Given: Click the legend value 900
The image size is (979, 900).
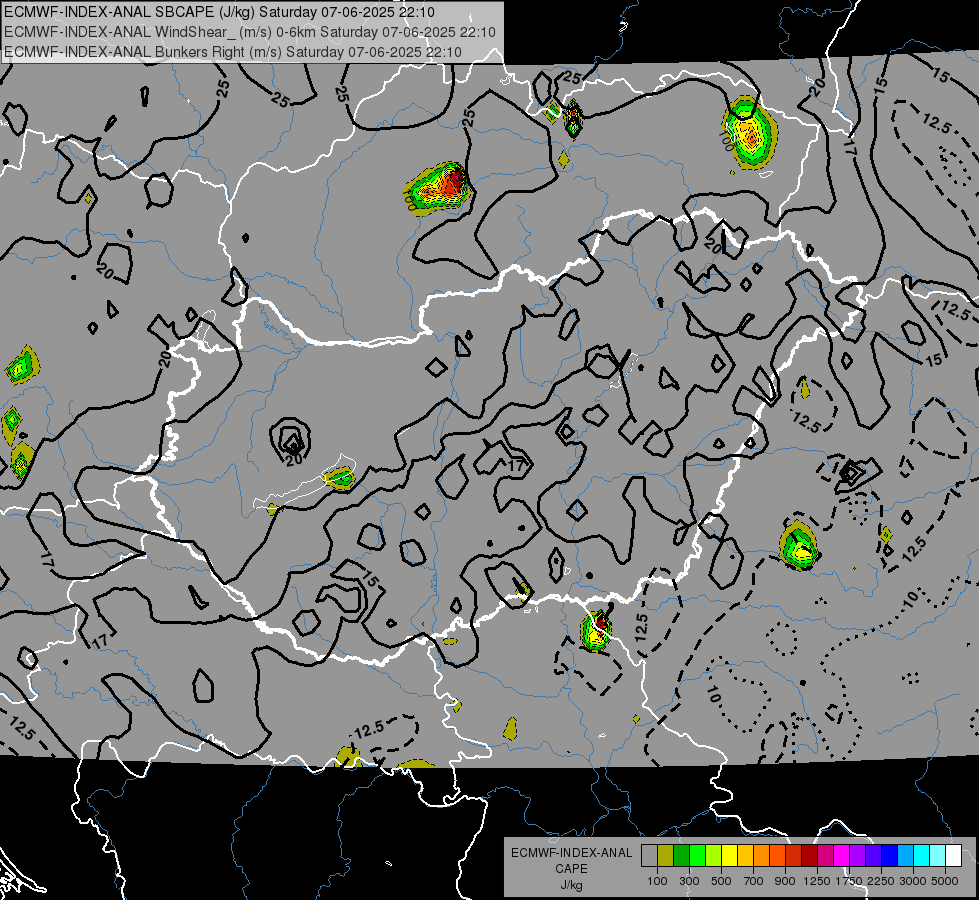Looking at the screenshot, I should pos(785,881).
